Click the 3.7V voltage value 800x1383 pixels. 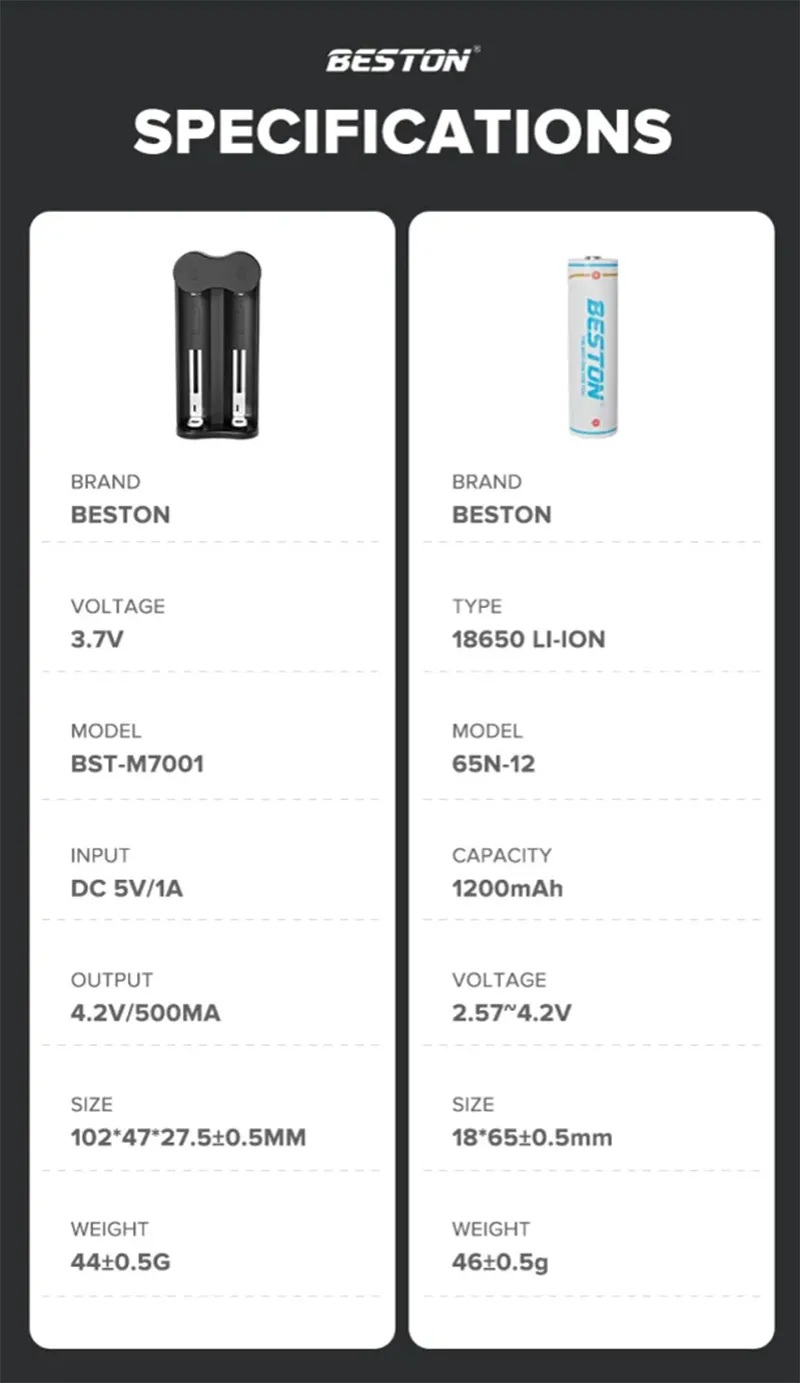pos(96,639)
